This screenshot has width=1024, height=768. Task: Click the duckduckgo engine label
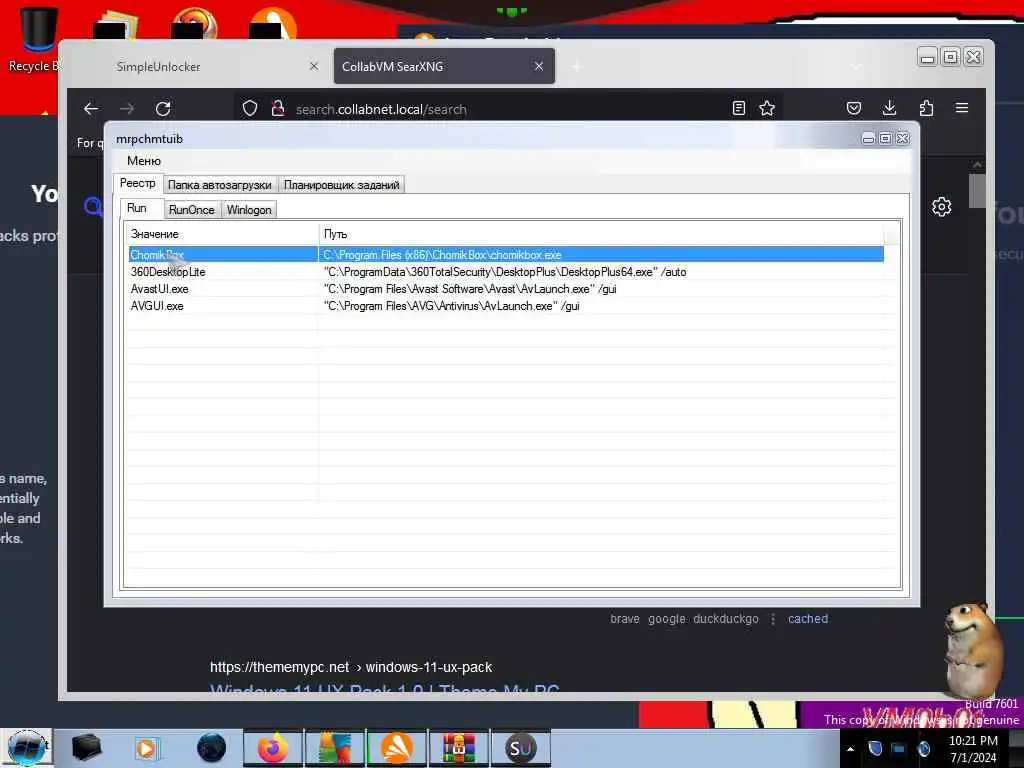(726, 618)
